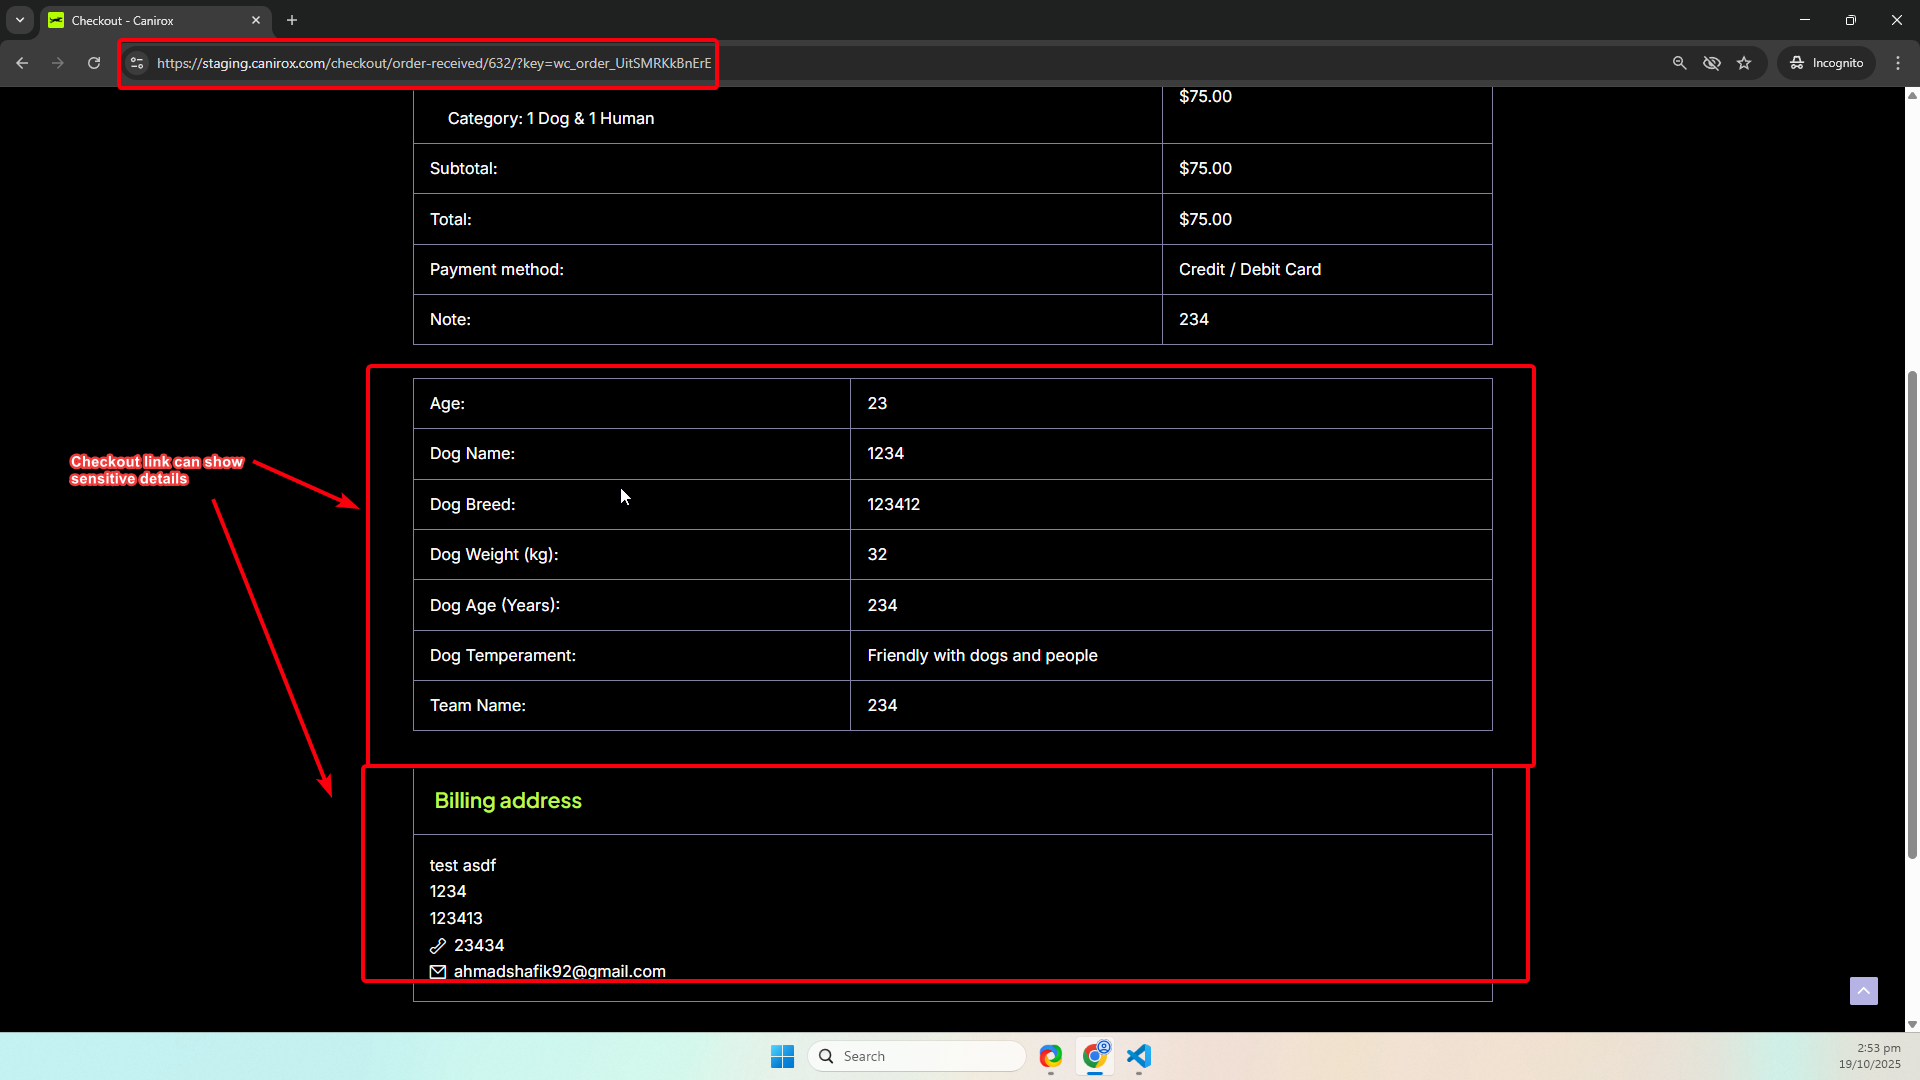Image resolution: width=1920 pixels, height=1080 pixels.
Task: Click the email ahmadshafik92@gmail.com
Action: click(x=559, y=971)
